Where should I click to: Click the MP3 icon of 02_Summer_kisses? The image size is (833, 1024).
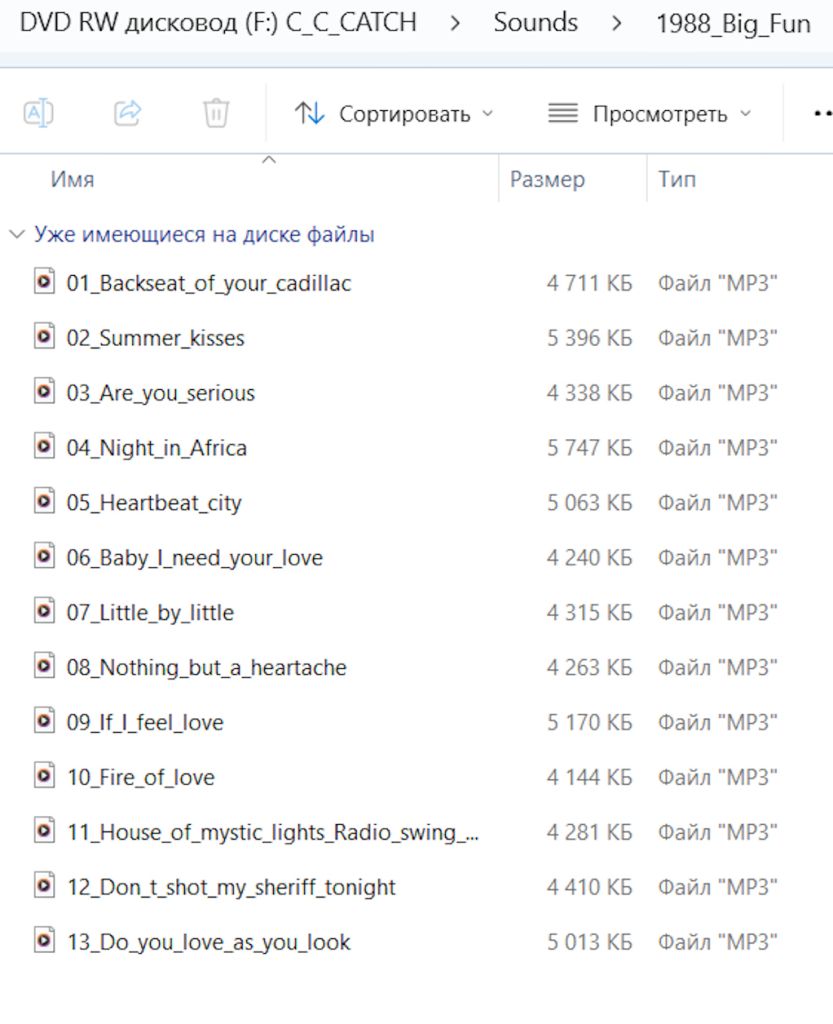click(x=44, y=337)
